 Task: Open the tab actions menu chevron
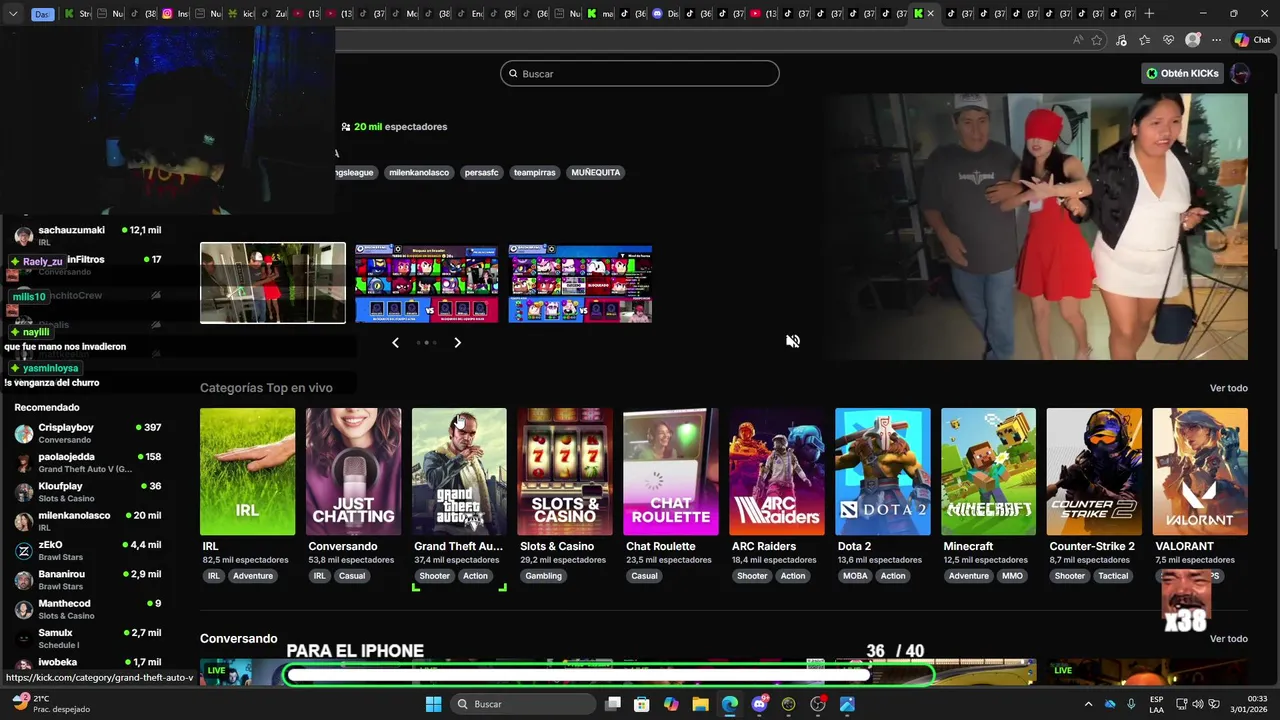[13, 14]
